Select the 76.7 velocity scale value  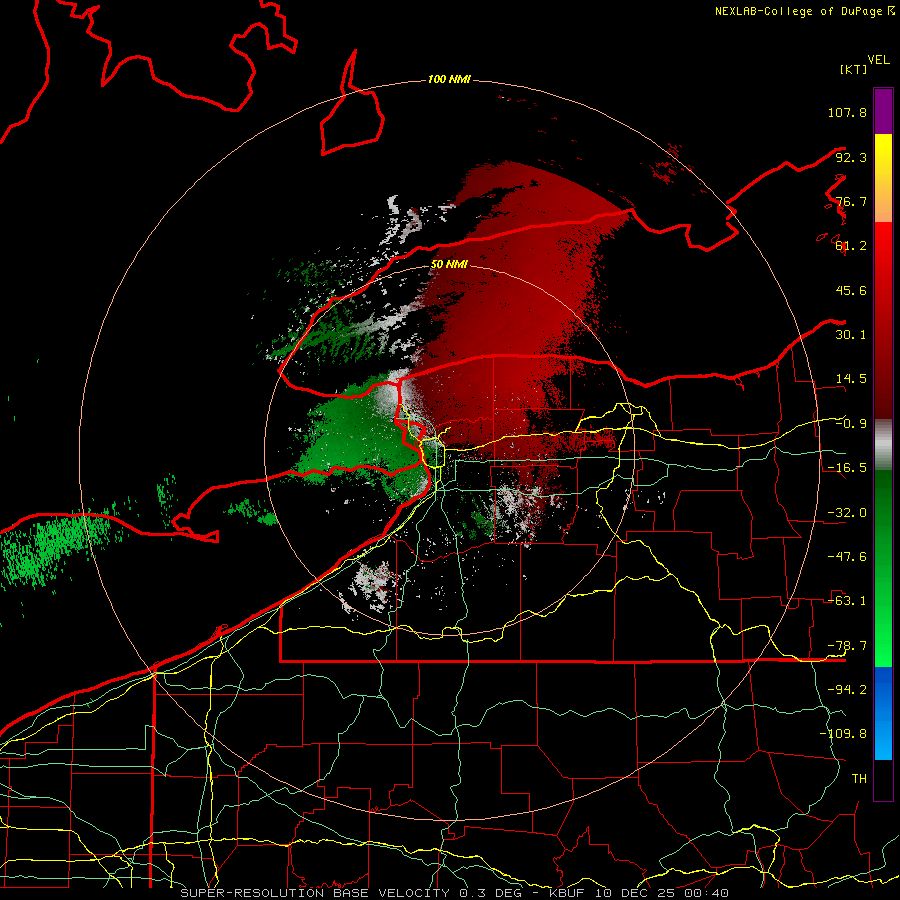click(851, 201)
